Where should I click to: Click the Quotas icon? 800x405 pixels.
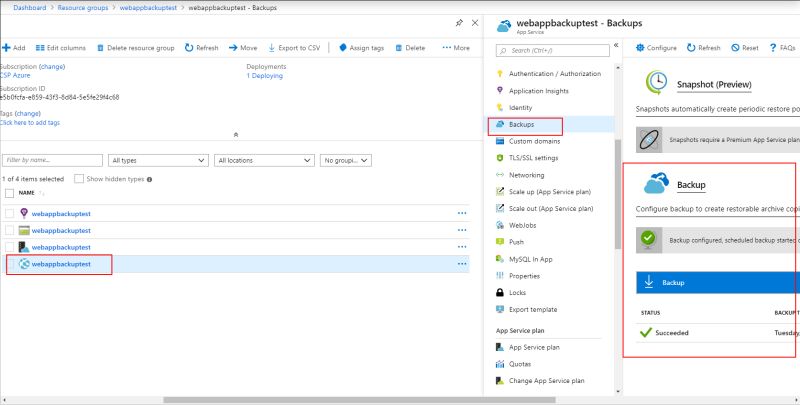[500, 364]
